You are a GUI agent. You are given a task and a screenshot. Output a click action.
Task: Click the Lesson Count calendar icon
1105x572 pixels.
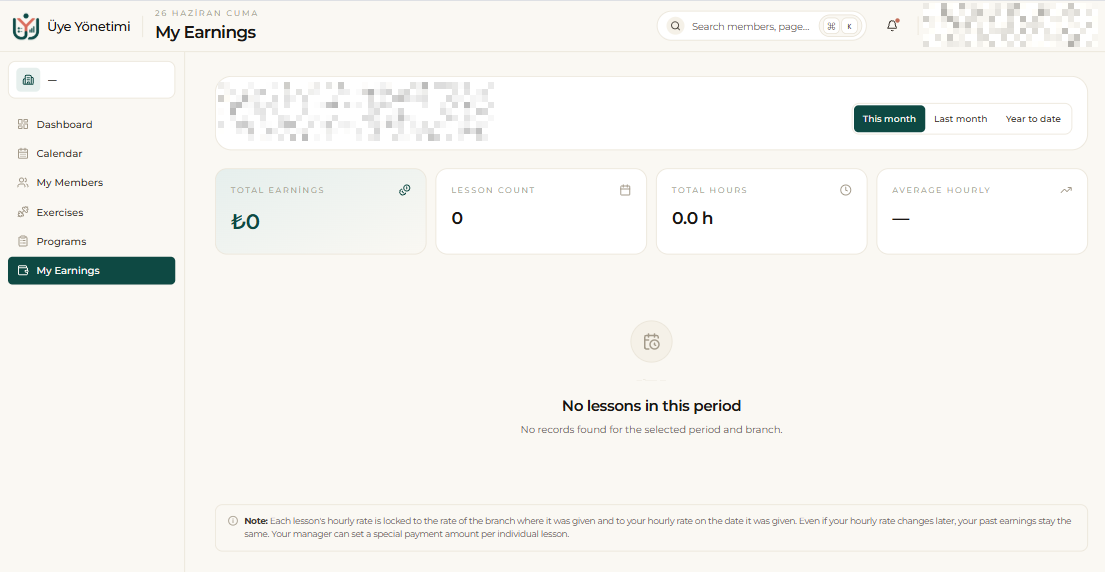tap(625, 190)
